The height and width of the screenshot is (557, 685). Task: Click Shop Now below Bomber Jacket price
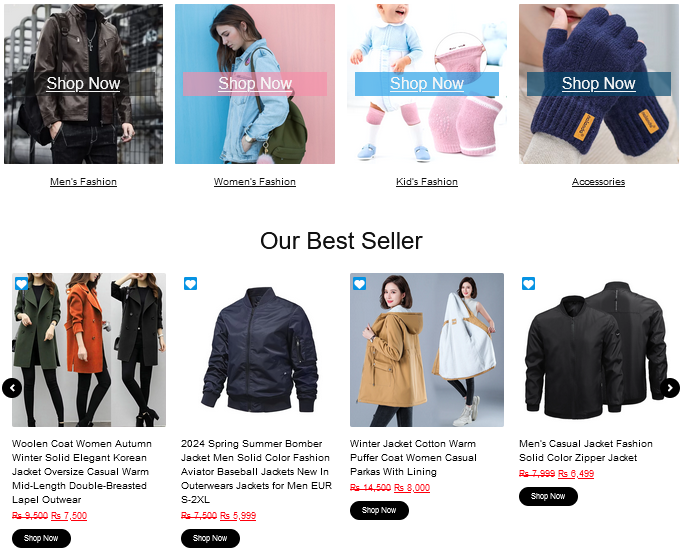[x=210, y=539]
